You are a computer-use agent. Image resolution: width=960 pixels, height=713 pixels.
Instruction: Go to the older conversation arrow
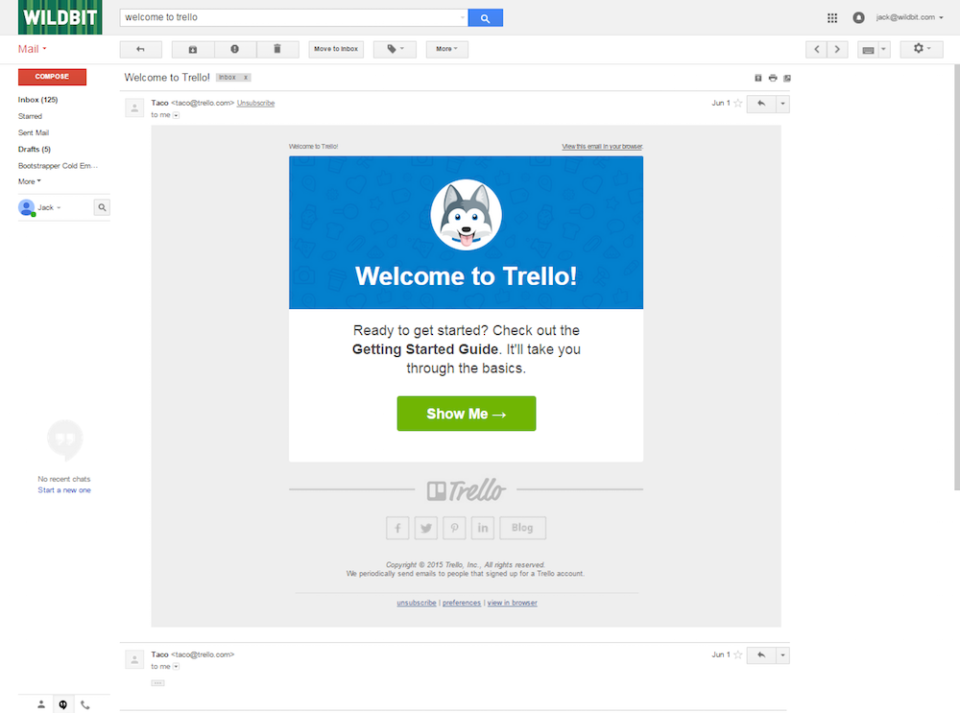click(837, 49)
